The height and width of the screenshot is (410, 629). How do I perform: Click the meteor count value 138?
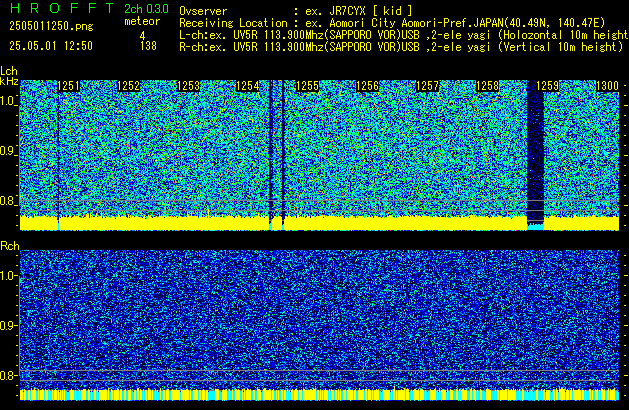pos(148,46)
